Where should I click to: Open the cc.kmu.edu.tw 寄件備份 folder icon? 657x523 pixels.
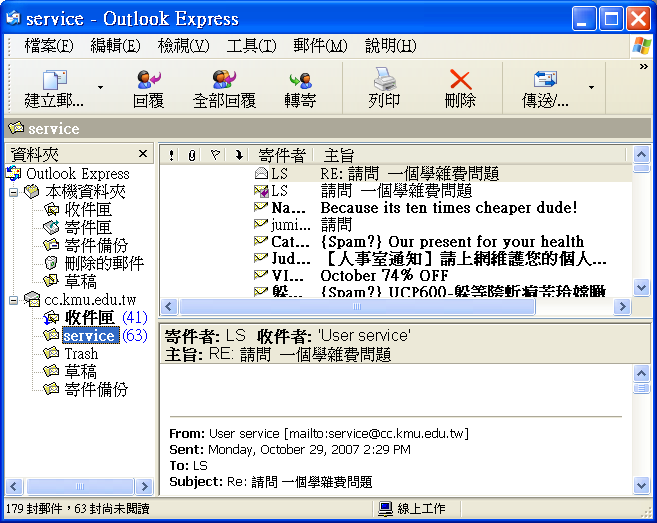[x=51, y=389]
